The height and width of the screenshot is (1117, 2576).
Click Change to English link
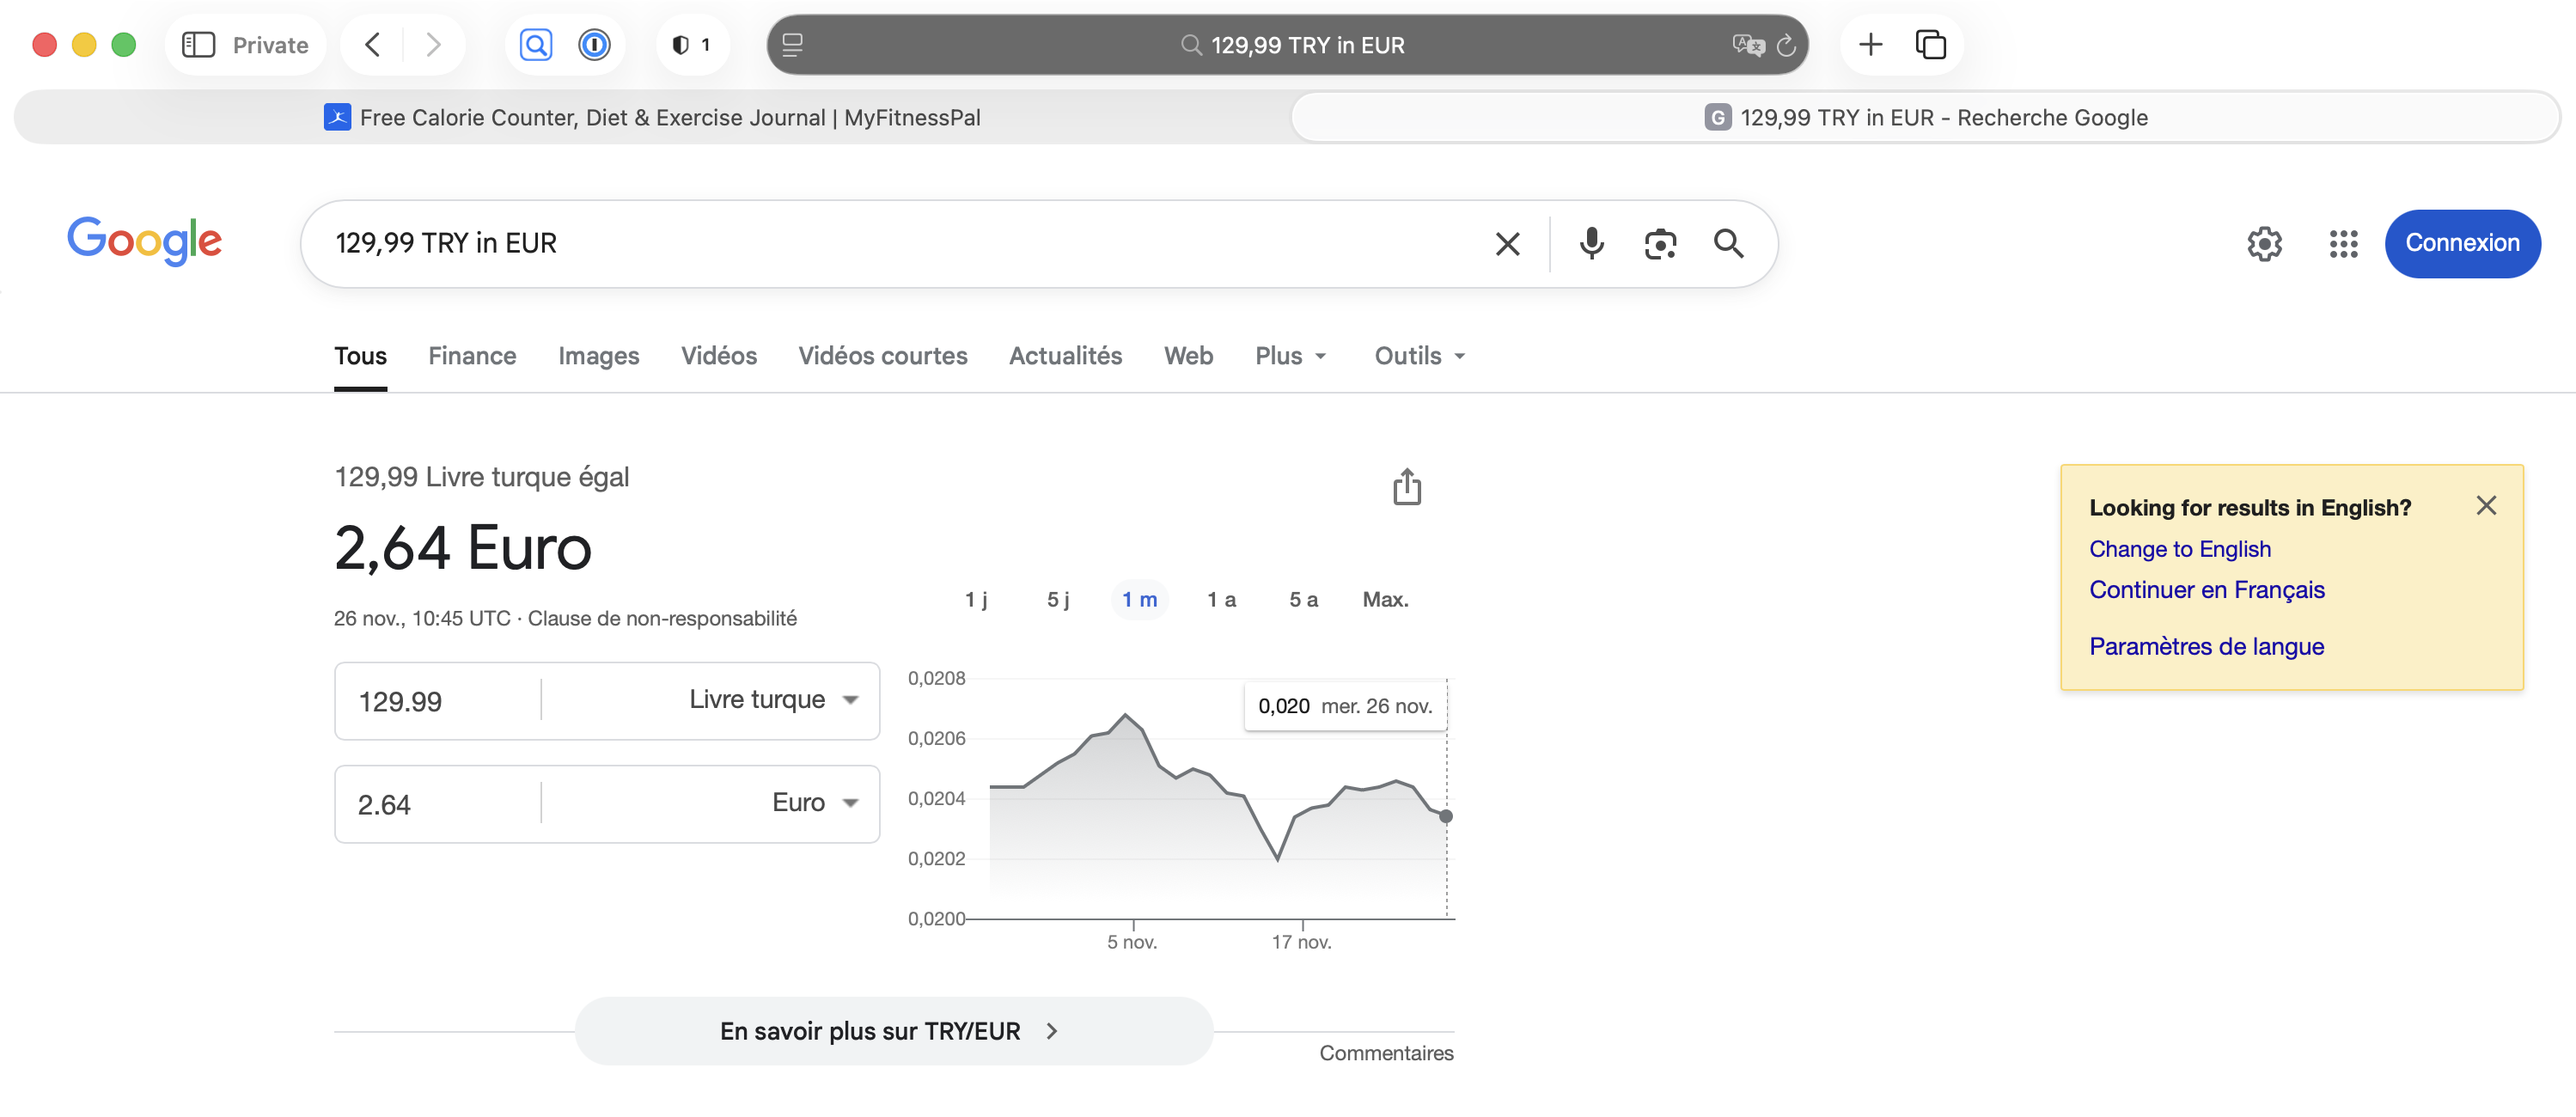(x=2179, y=549)
